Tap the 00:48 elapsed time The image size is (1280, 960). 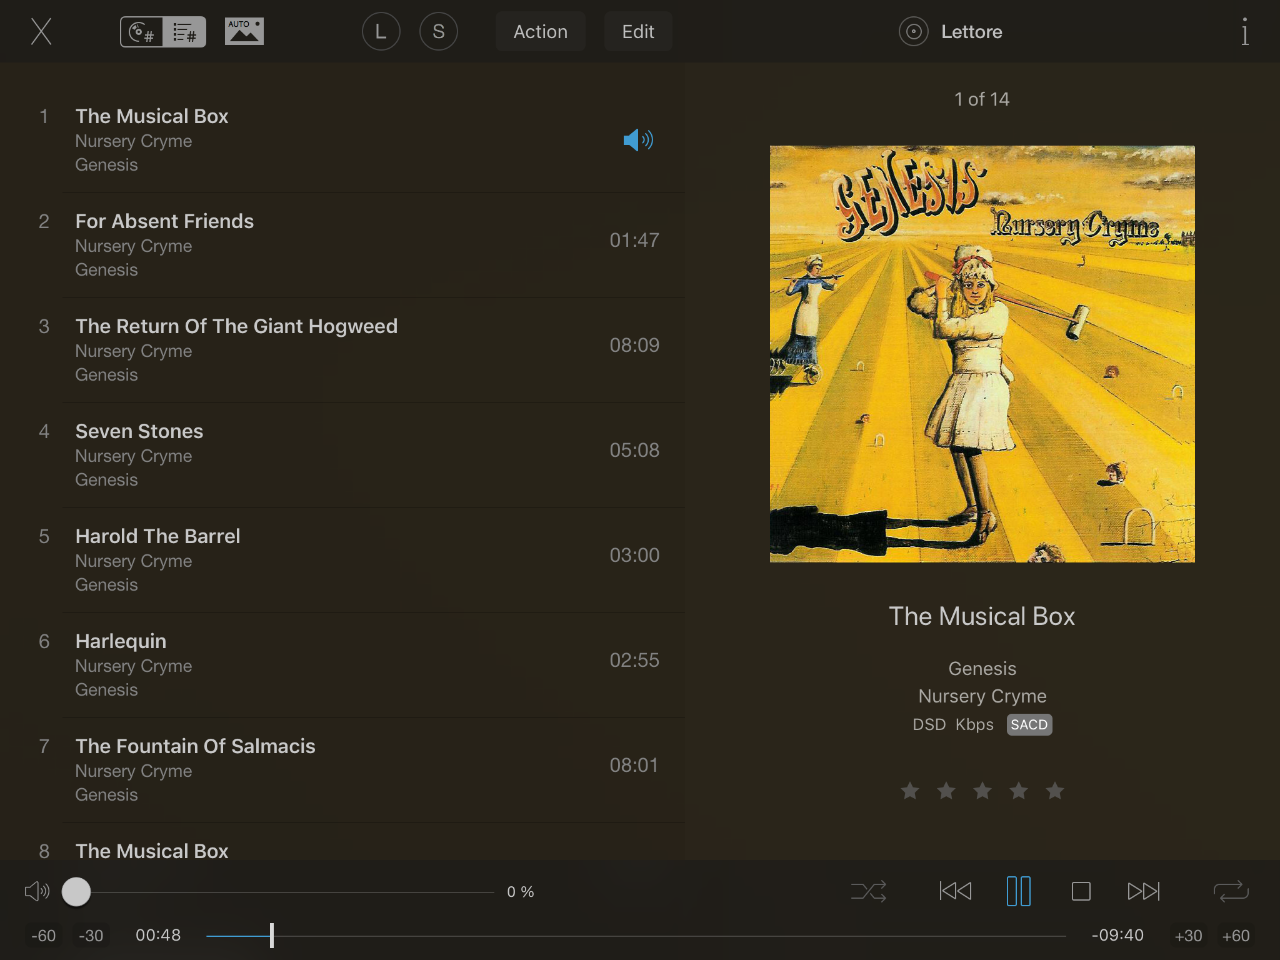tap(158, 935)
